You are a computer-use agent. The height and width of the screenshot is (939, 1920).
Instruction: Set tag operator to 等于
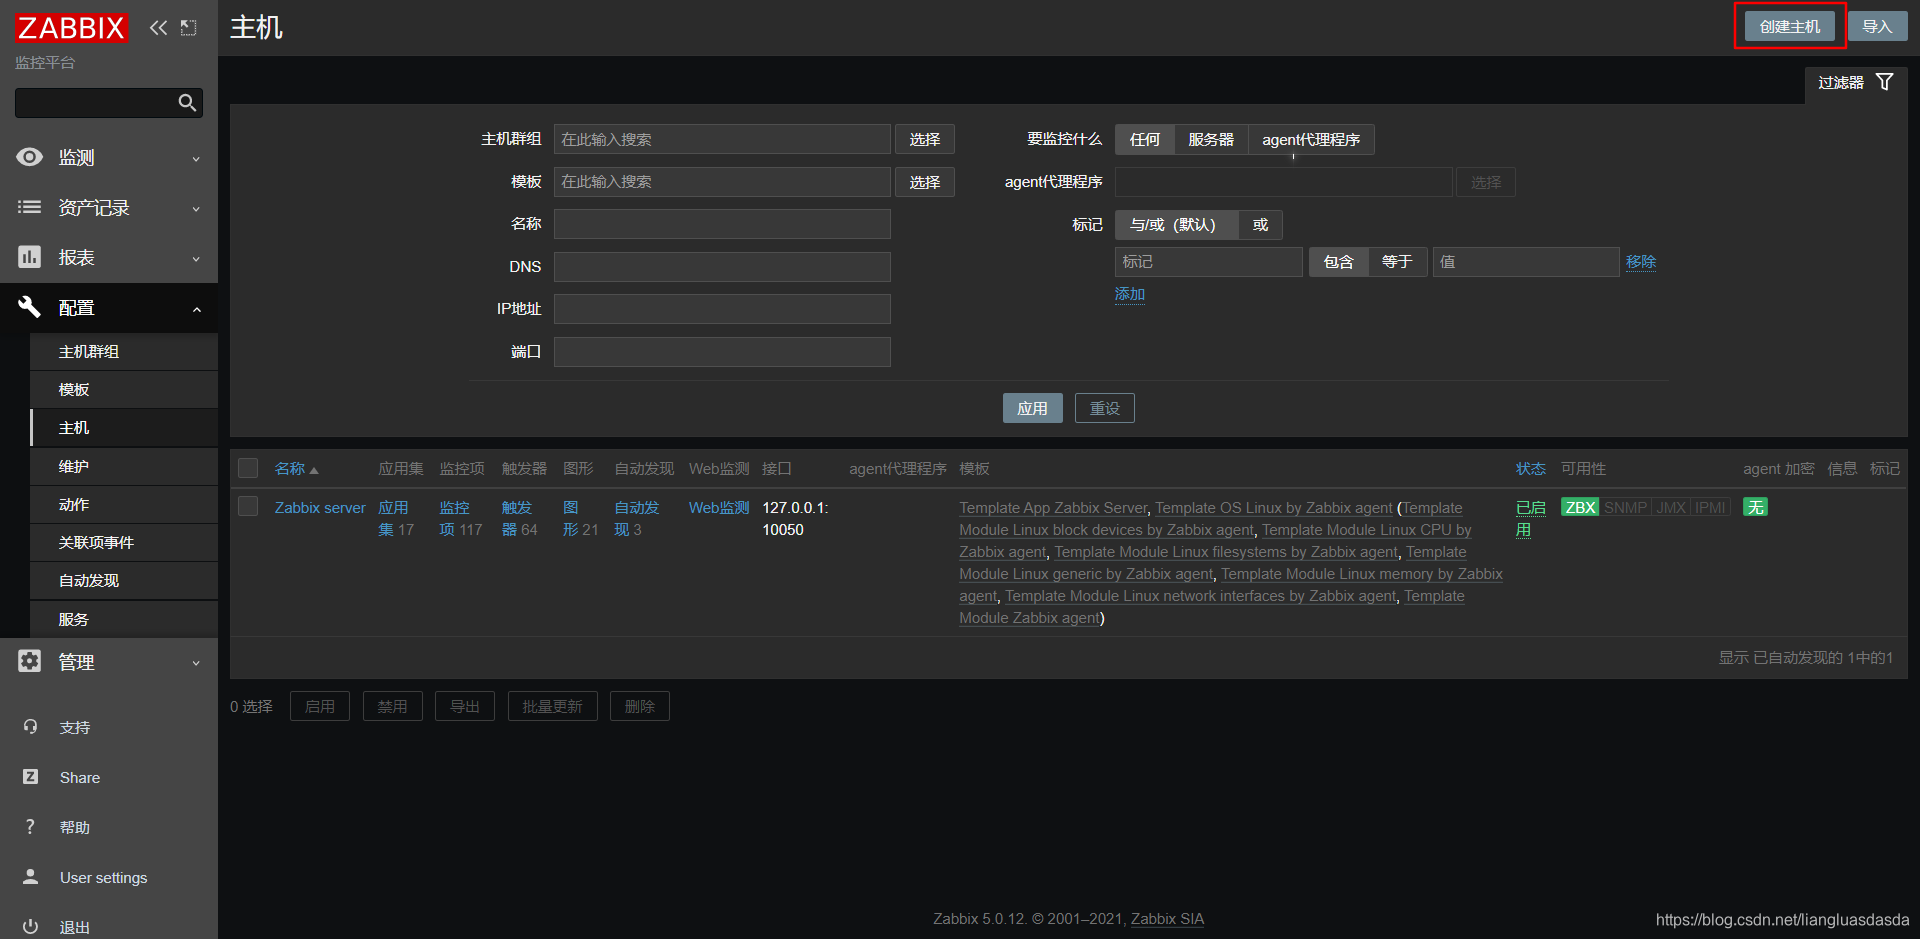(x=1397, y=262)
